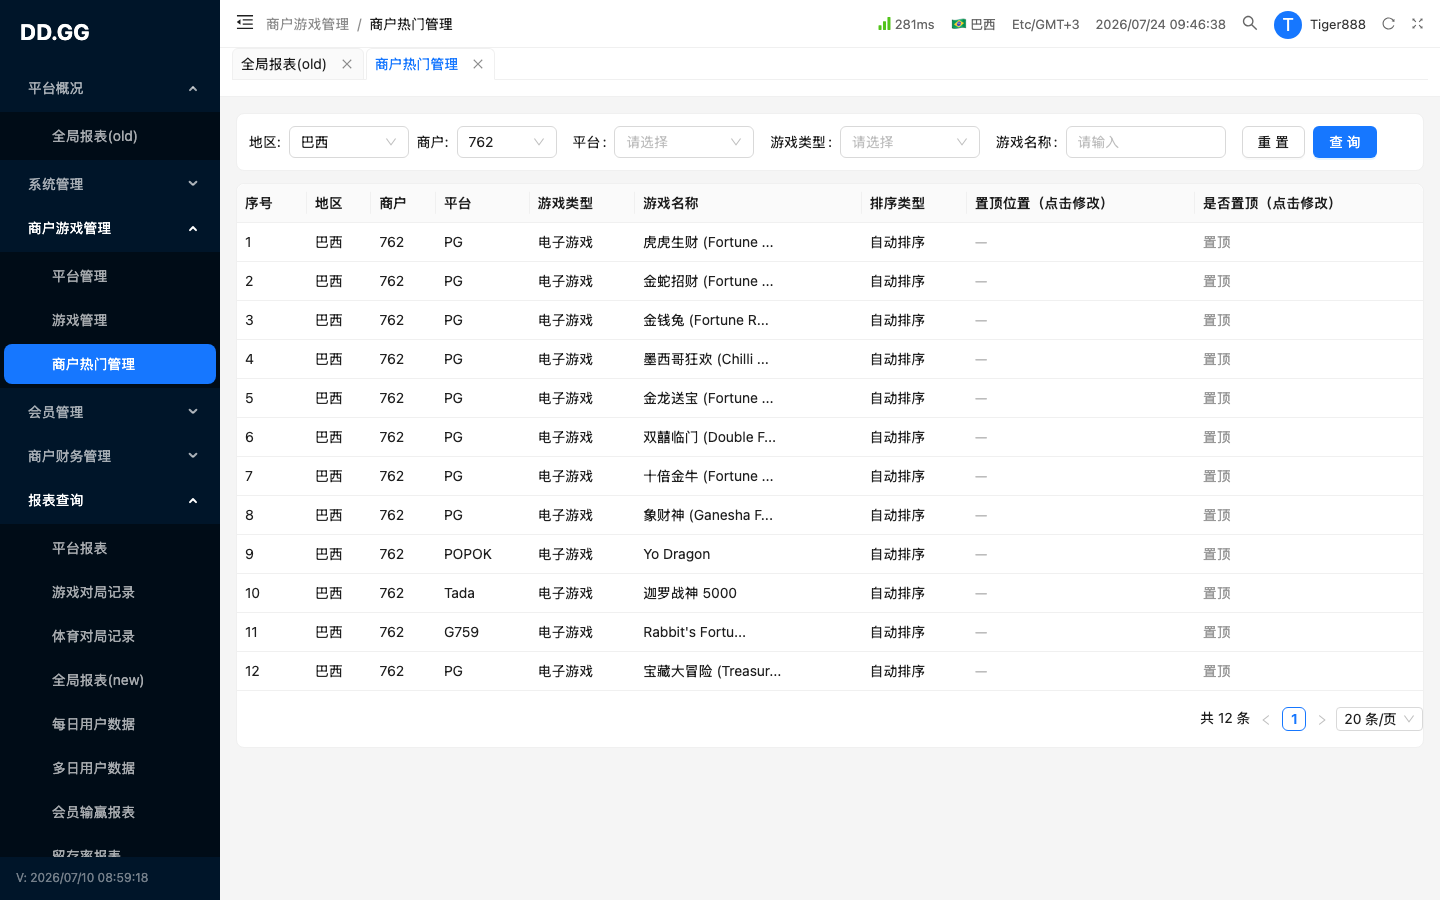Open the 商户 dropdown showing 762
The width and height of the screenshot is (1440, 900).
(507, 142)
